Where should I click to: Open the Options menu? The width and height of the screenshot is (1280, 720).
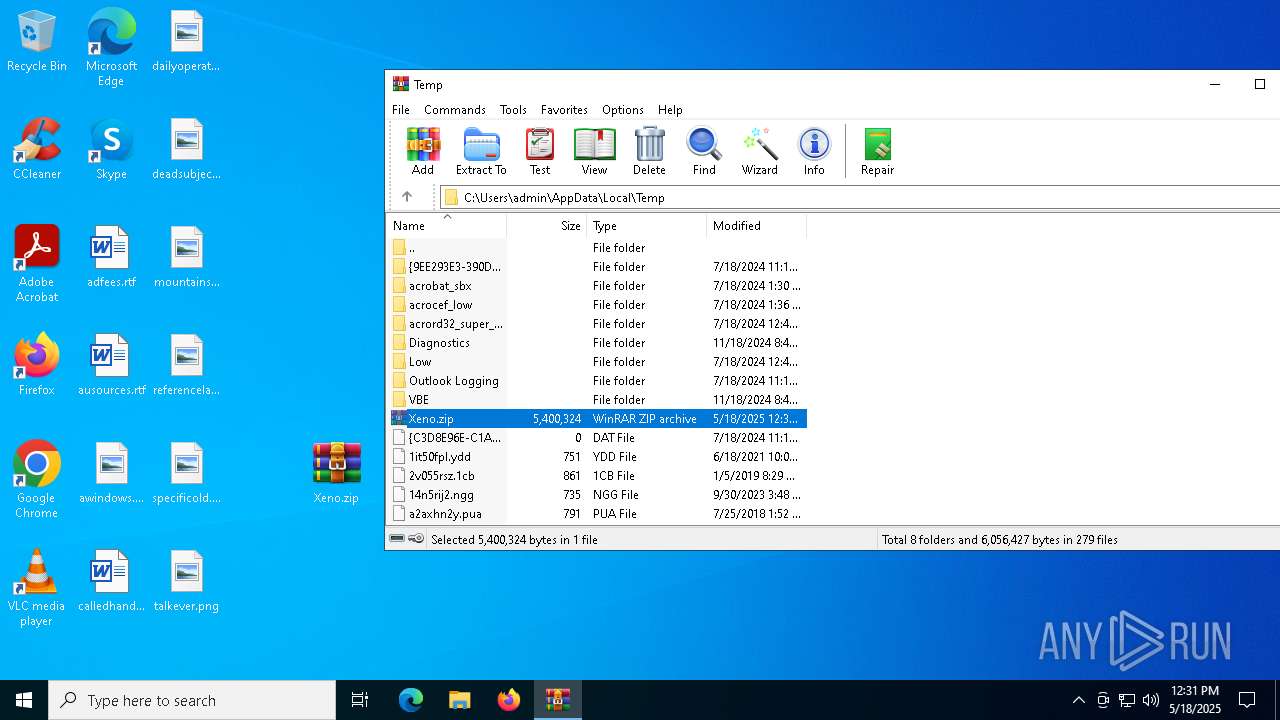623,110
